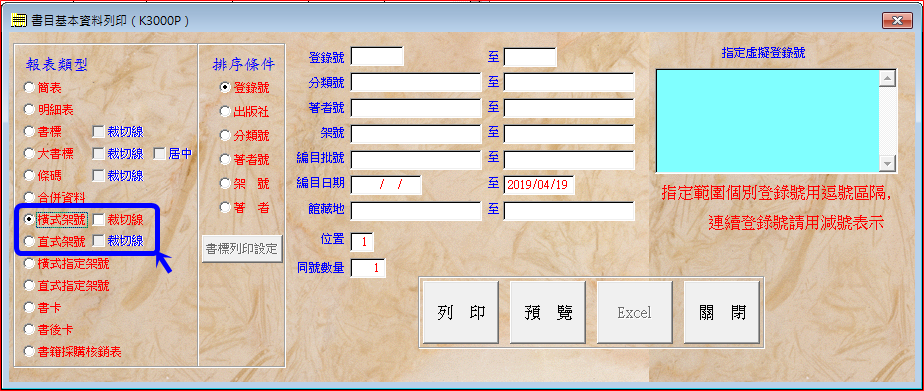Click the window title bar app icon
The width and height of the screenshot is (924, 391).
pos(19,21)
